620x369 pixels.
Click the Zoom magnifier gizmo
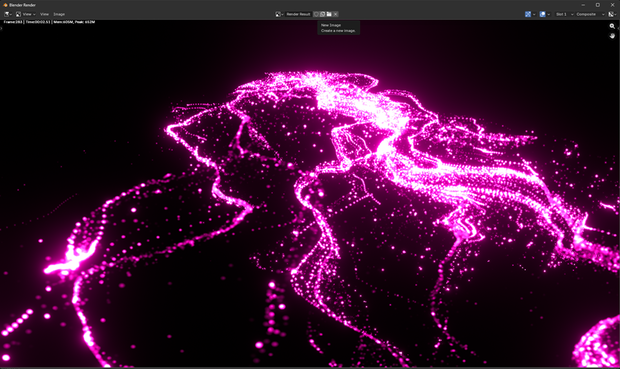coord(612,26)
